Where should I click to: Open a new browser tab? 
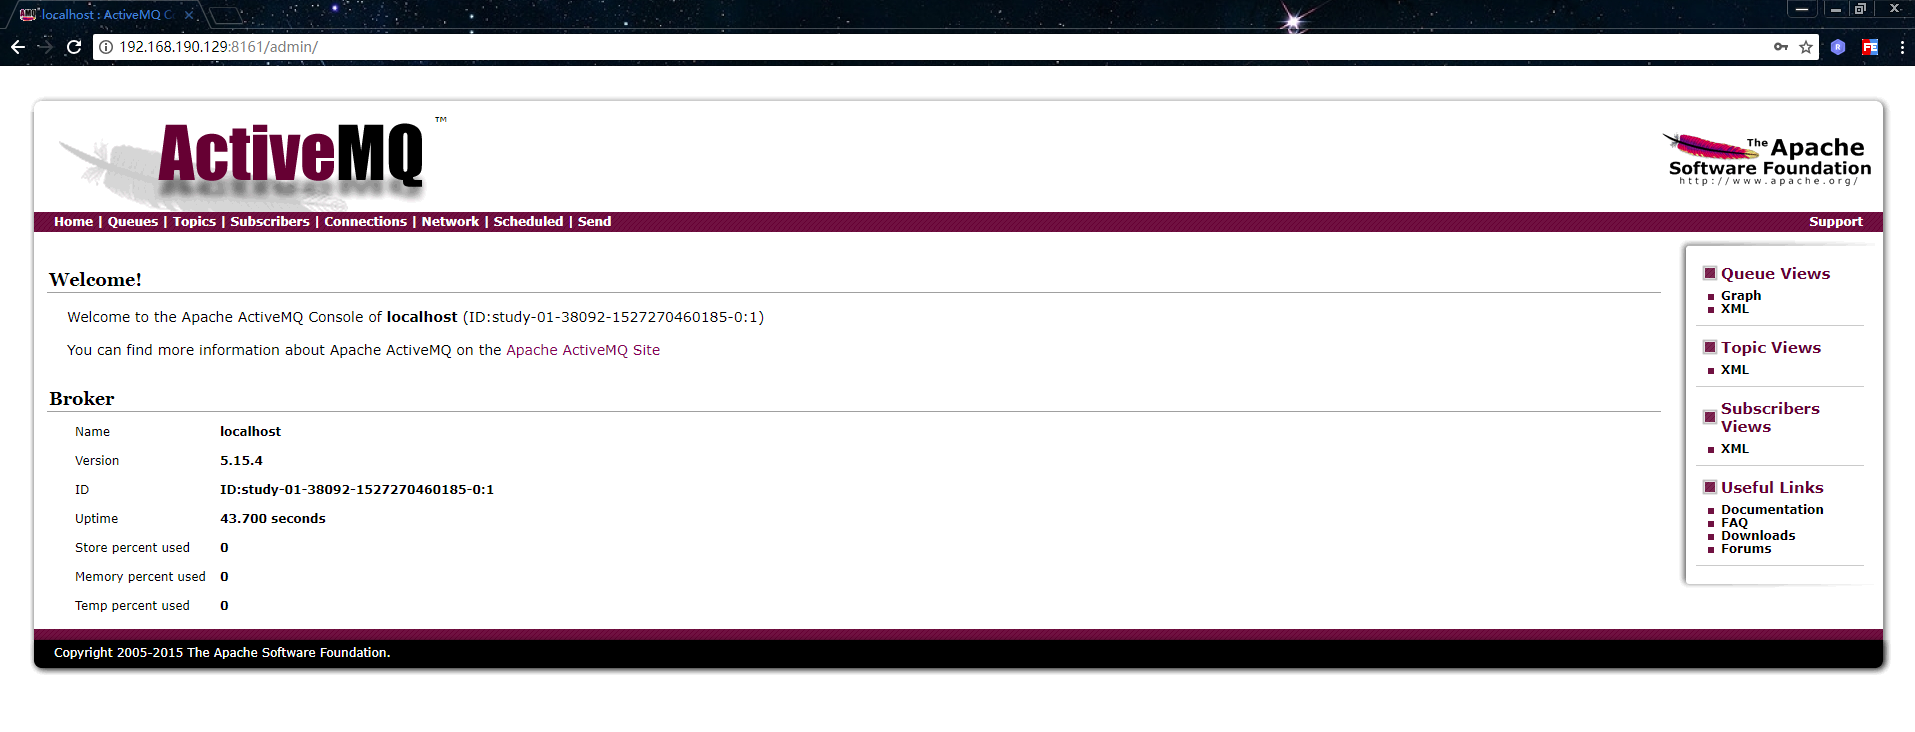coord(226,15)
